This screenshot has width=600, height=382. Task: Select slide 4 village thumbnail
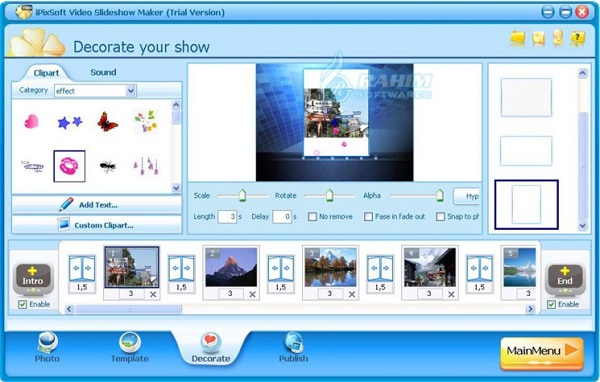pos(430,267)
